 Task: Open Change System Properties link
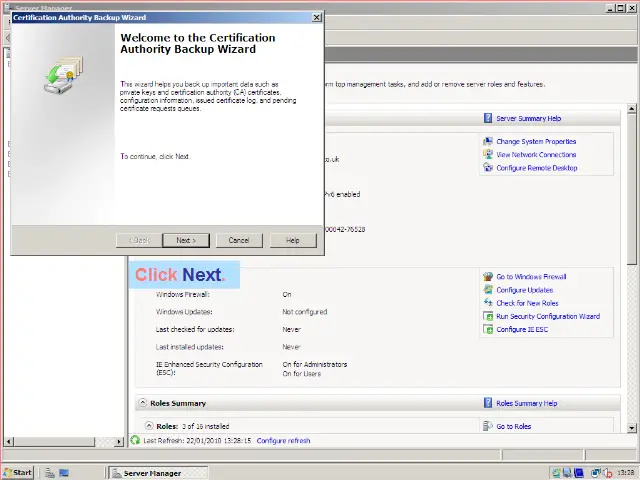(x=536, y=141)
